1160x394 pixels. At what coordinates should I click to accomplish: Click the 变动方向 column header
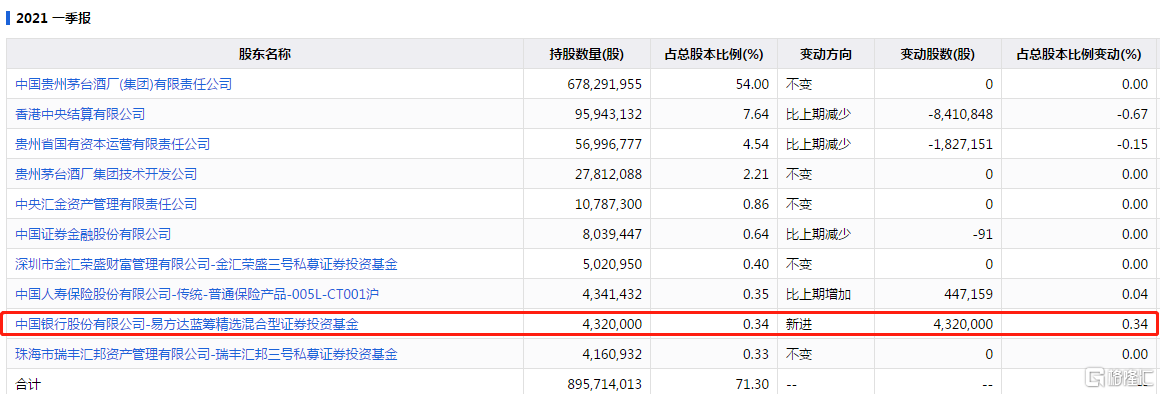[x=826, y=54]
